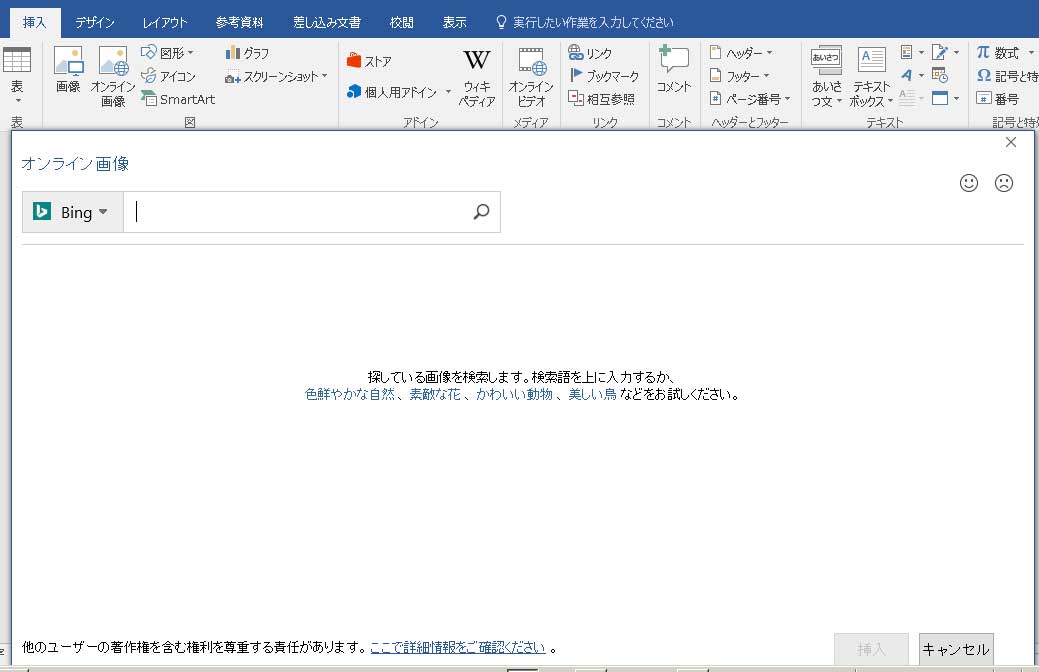This screenshot has width=1039, height=672.
Task: Click the 色鮮やかな自然 suggestion link
Action: coord(349,394)
